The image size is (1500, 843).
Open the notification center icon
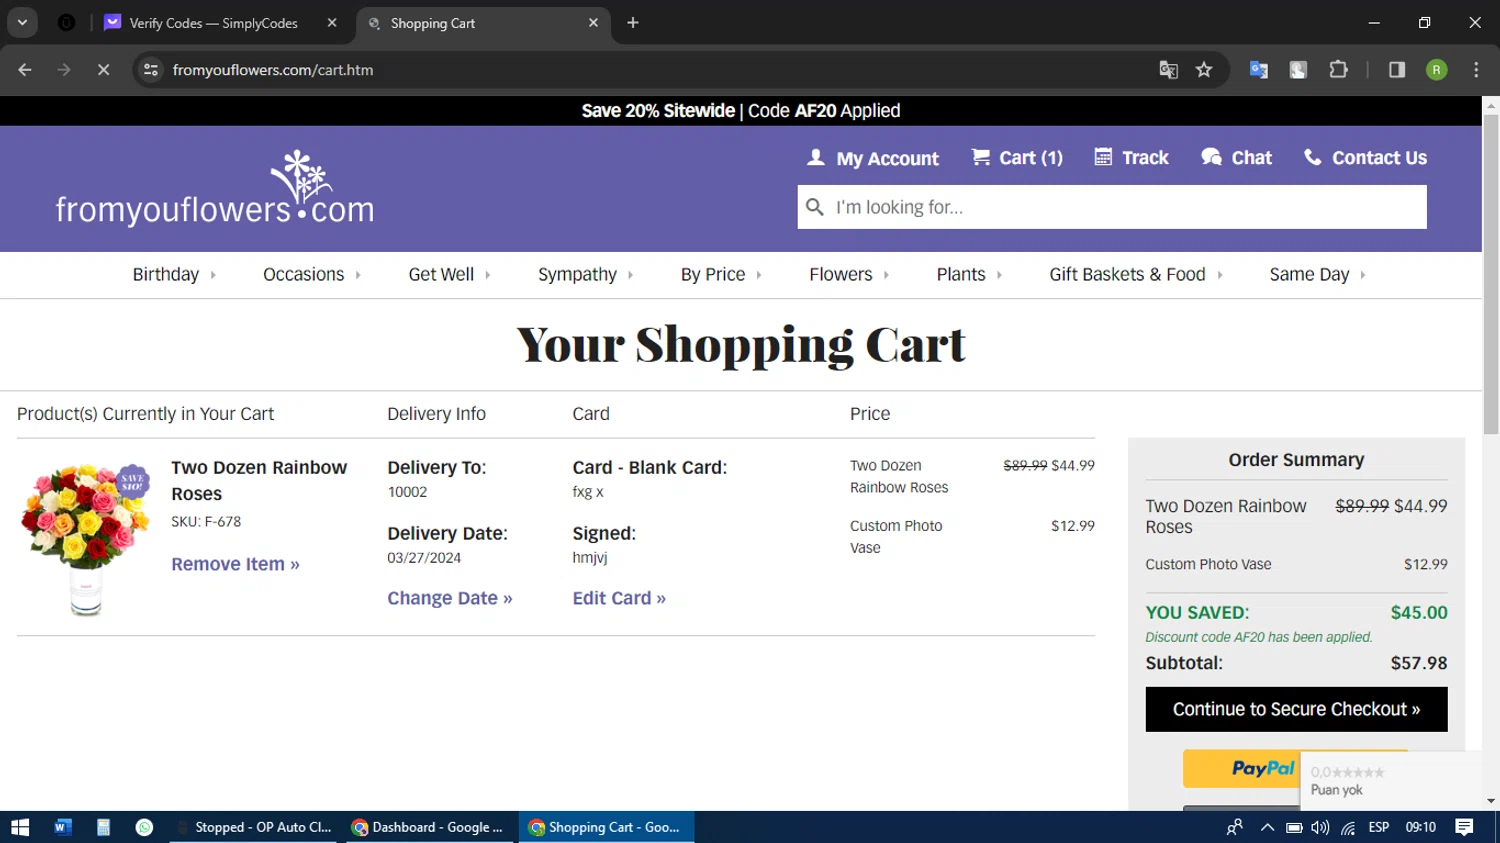coord(1464,827)
